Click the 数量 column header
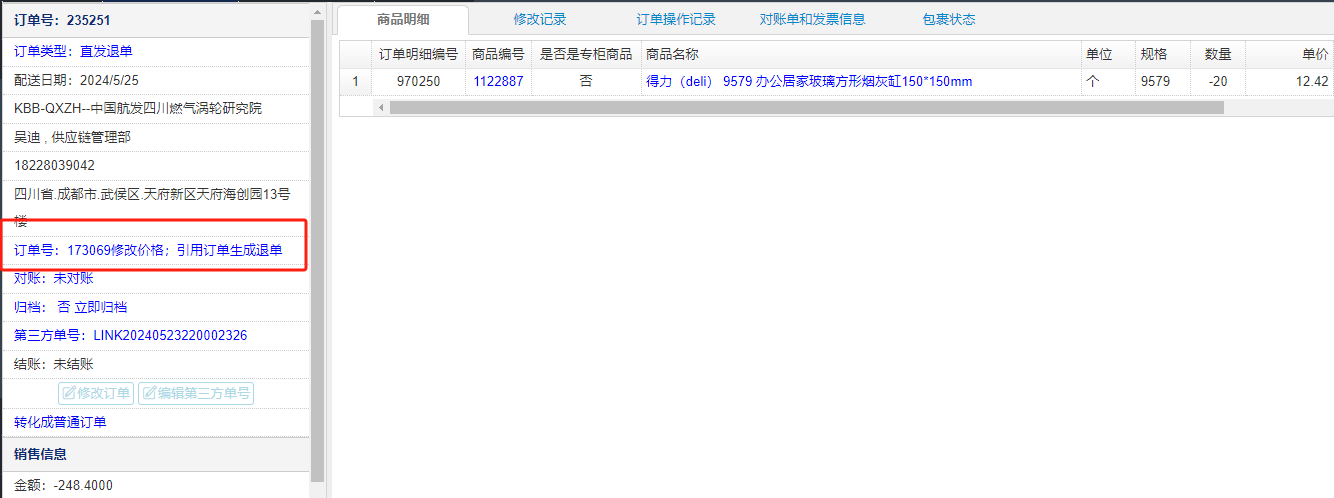Screen dimensions: 1334x498 click(x=1217, y=54)
